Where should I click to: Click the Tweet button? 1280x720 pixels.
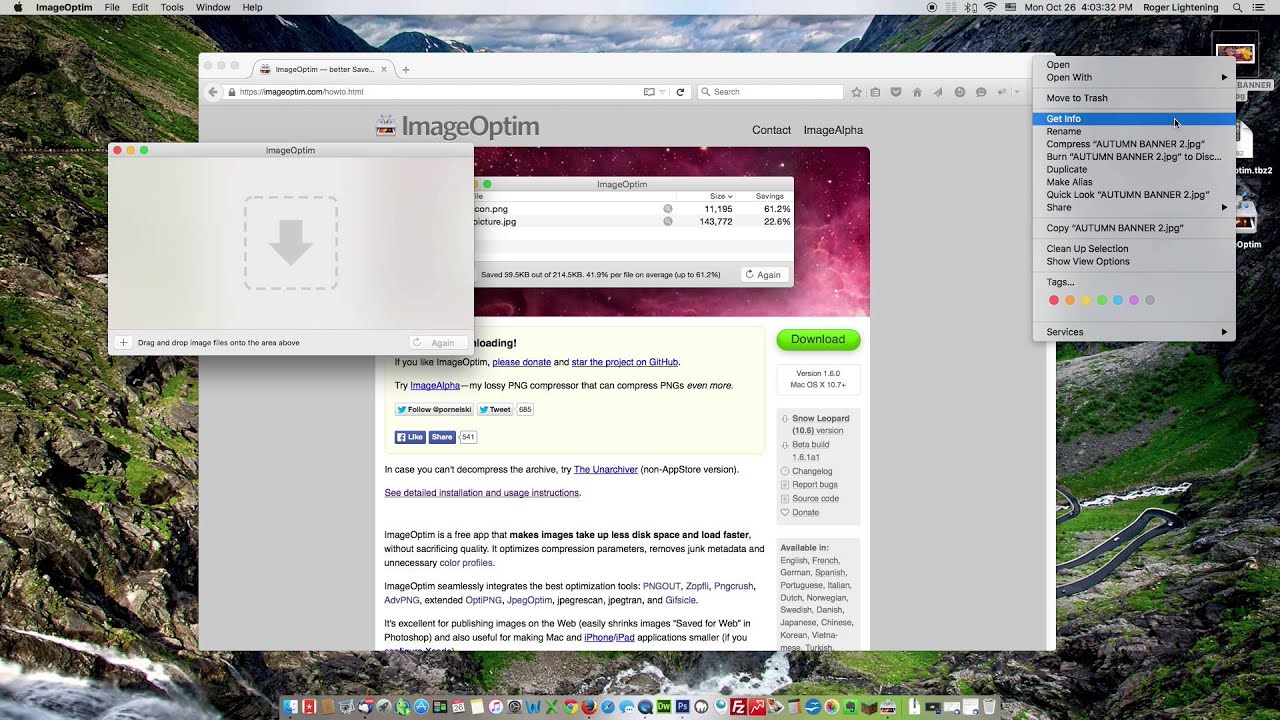[495, 409]
